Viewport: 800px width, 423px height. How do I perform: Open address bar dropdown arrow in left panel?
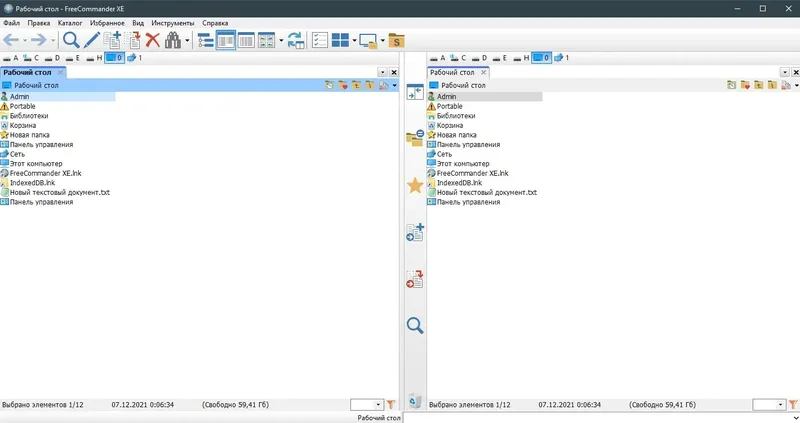tap(394, 86)
